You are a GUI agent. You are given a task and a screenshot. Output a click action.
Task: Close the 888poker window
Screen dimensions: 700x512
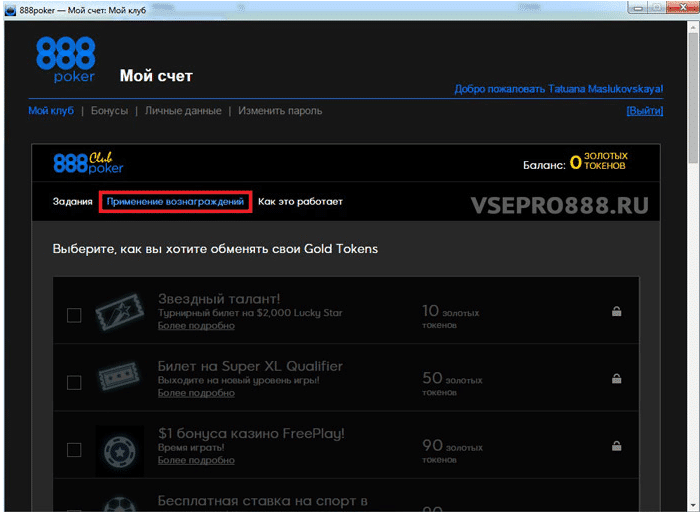tap(683, 7)
